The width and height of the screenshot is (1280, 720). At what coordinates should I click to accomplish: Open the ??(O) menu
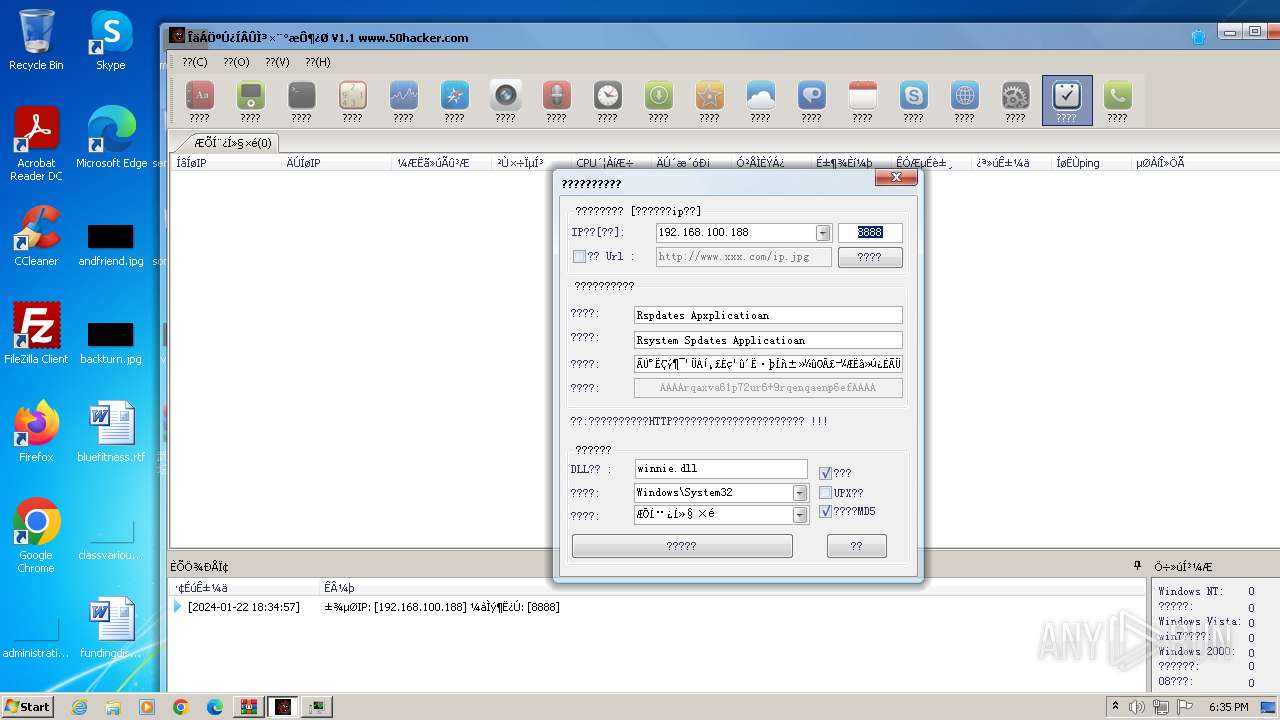pos(236,62)
